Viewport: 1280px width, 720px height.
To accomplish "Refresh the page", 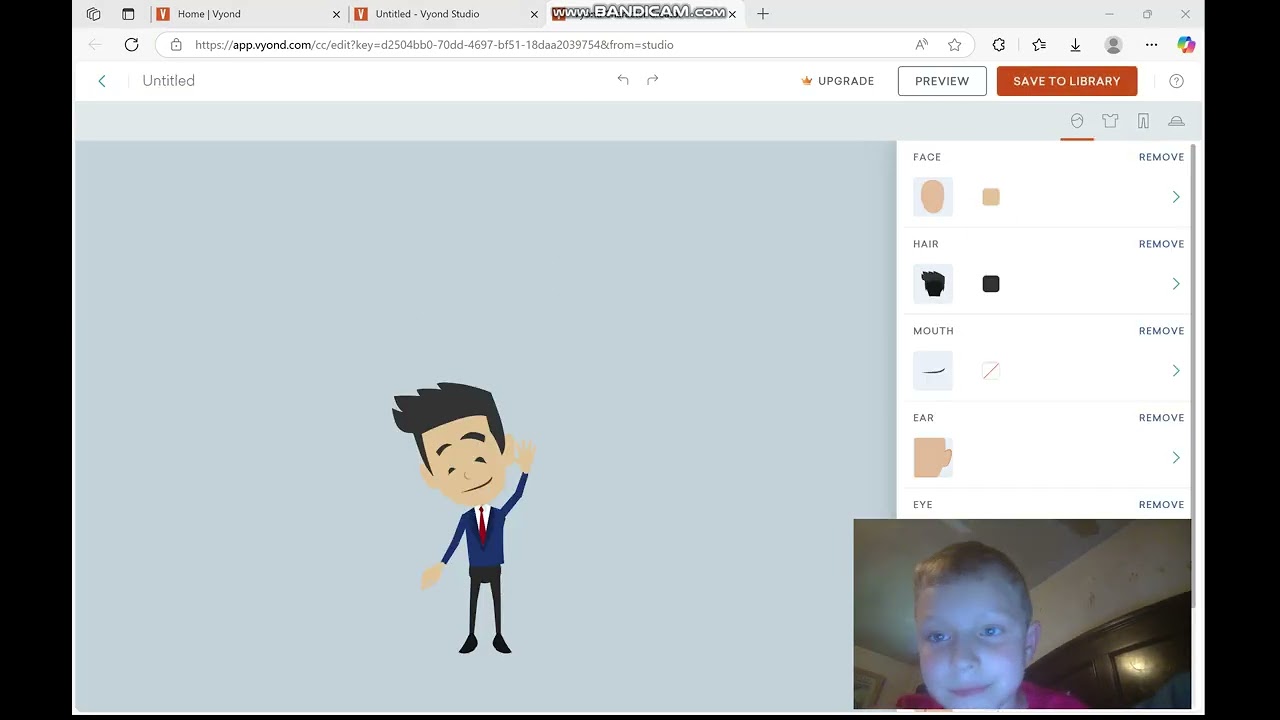I will pyautogui.click(x=131, y=45).
